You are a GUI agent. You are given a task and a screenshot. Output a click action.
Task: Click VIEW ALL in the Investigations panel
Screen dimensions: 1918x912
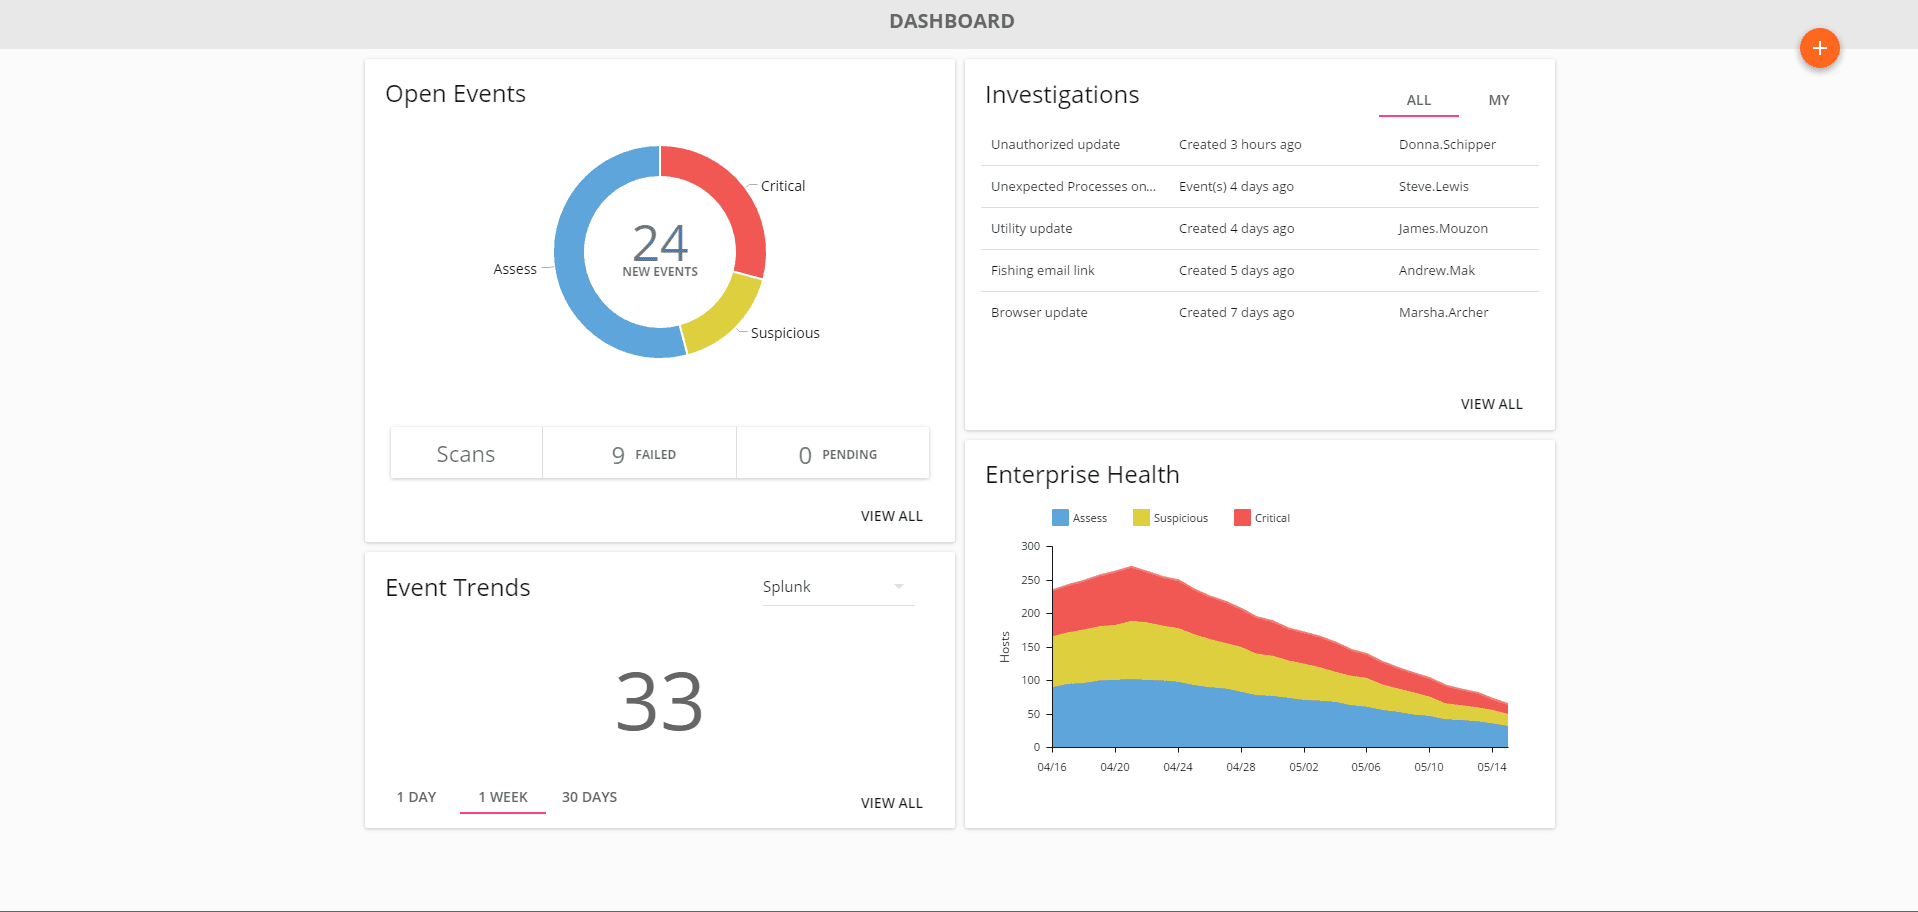[x=1491, y=404]
